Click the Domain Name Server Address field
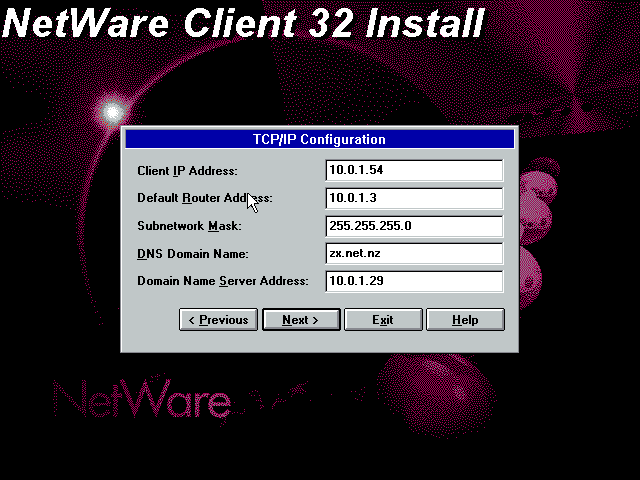 (x=414, y=281)
